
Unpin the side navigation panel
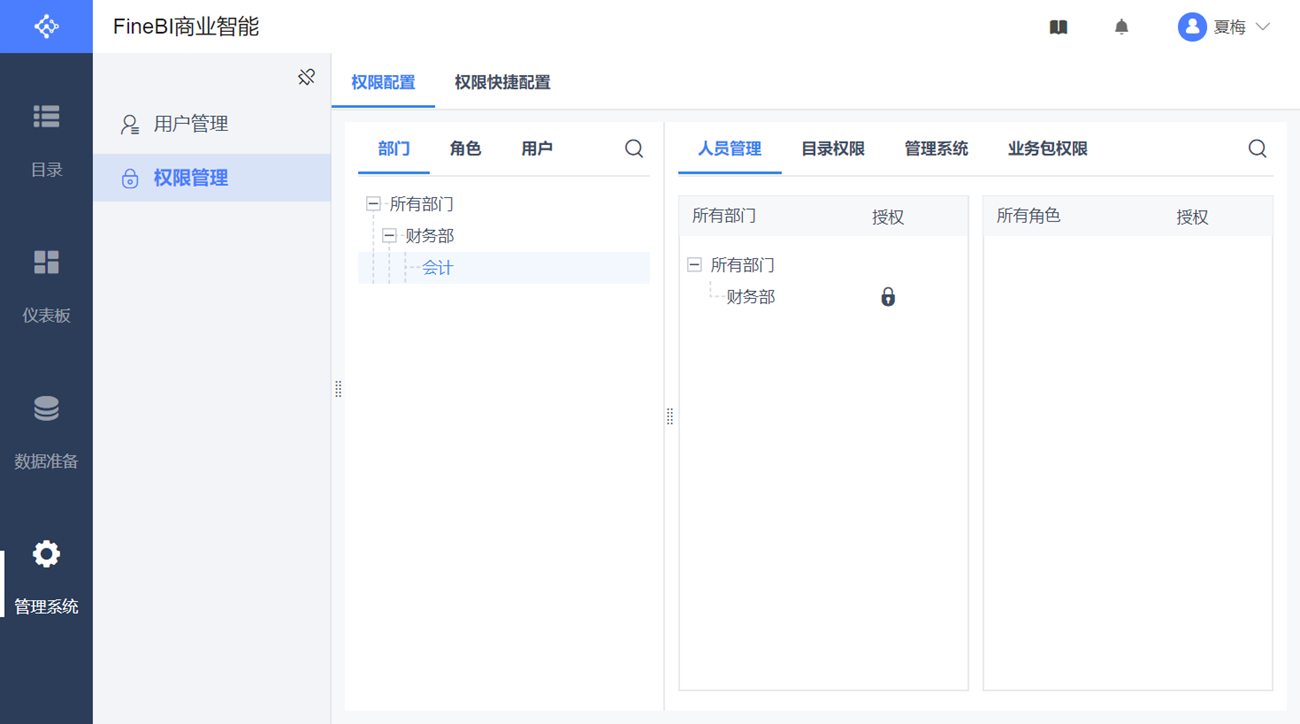click(307, 77)
